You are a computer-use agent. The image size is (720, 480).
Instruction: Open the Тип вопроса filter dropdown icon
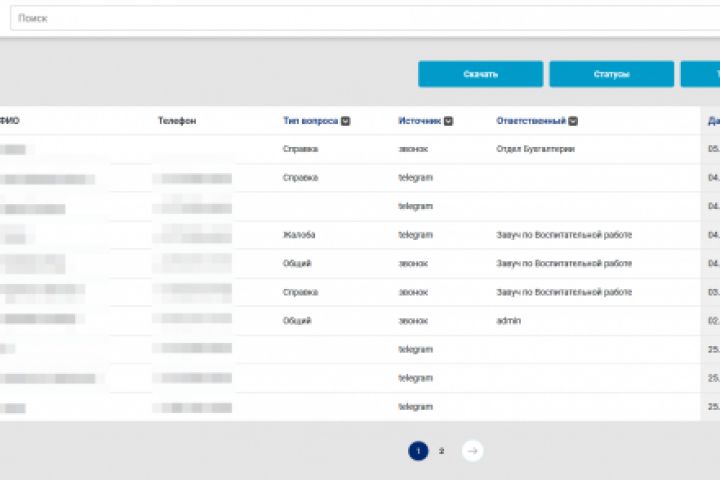[345, 121]
